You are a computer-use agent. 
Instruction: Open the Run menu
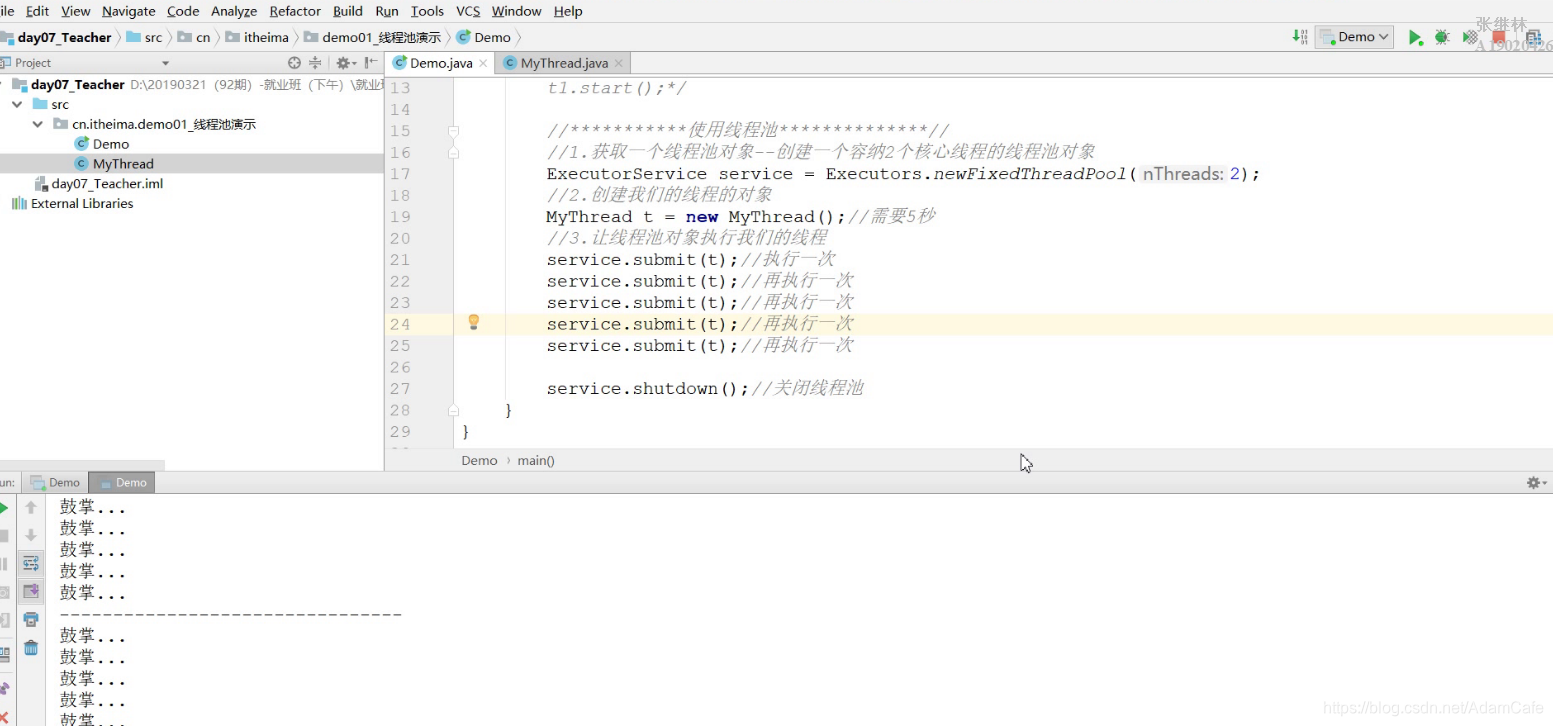387,11
